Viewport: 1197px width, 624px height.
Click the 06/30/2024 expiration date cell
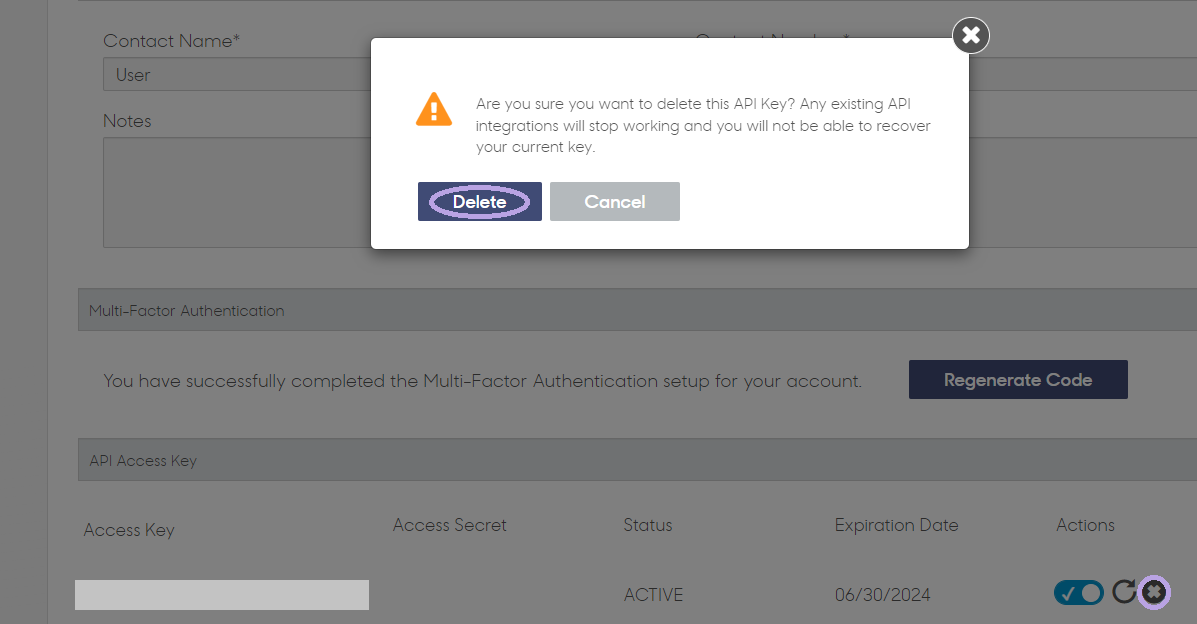[x=882, y=595]
